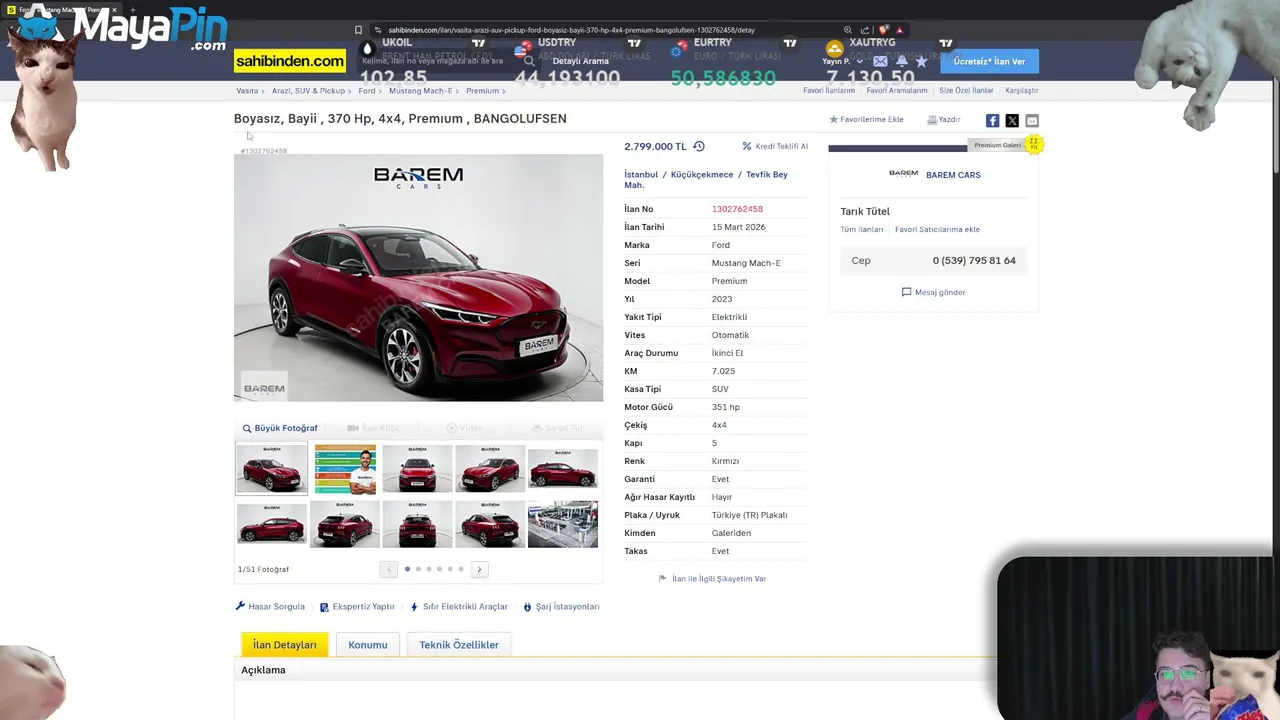Click phone number 0 (539) 795 81 64

point(974,261)
